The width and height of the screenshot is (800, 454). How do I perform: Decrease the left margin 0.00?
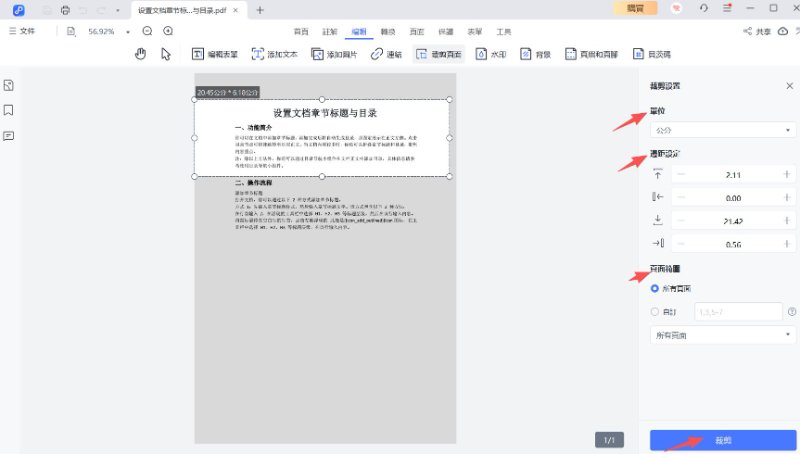pos(681,197)
